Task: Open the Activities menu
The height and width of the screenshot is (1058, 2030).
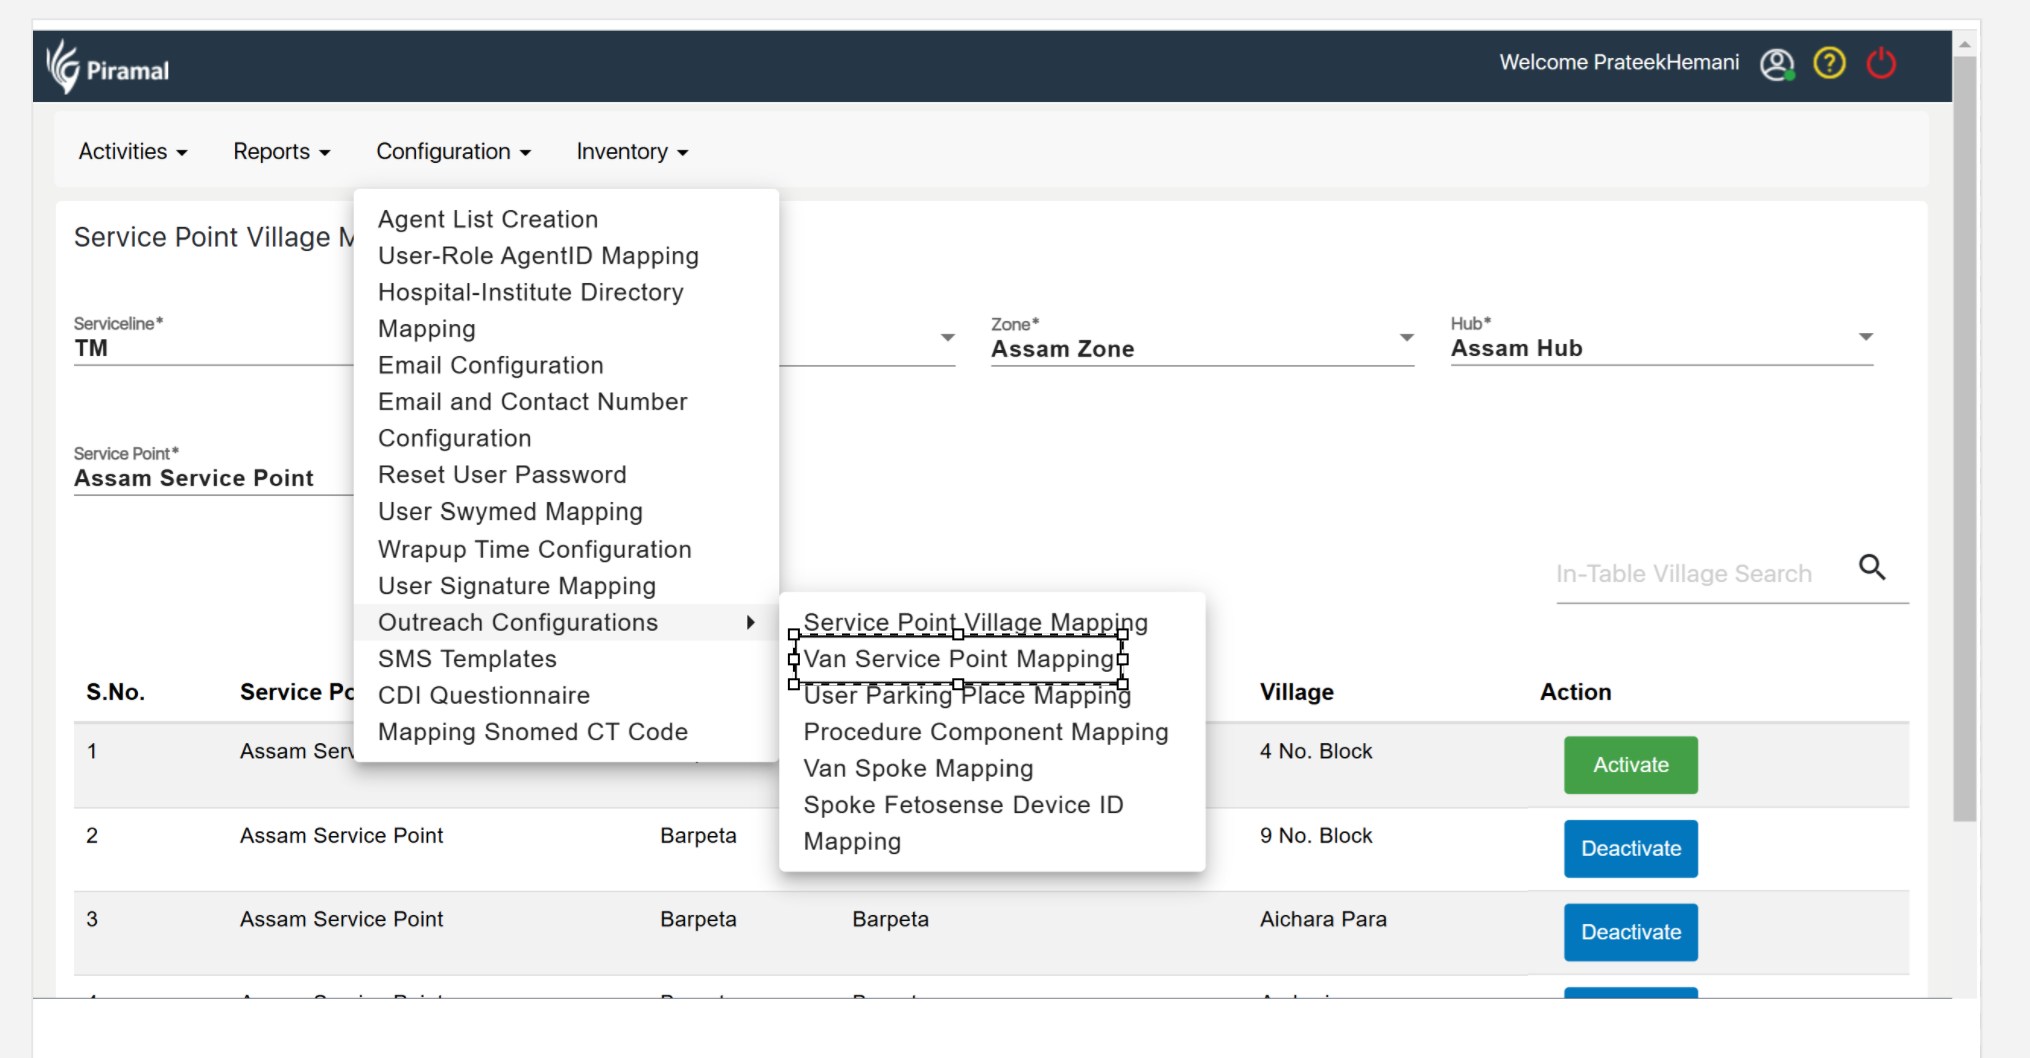Action: click(133, 152)
